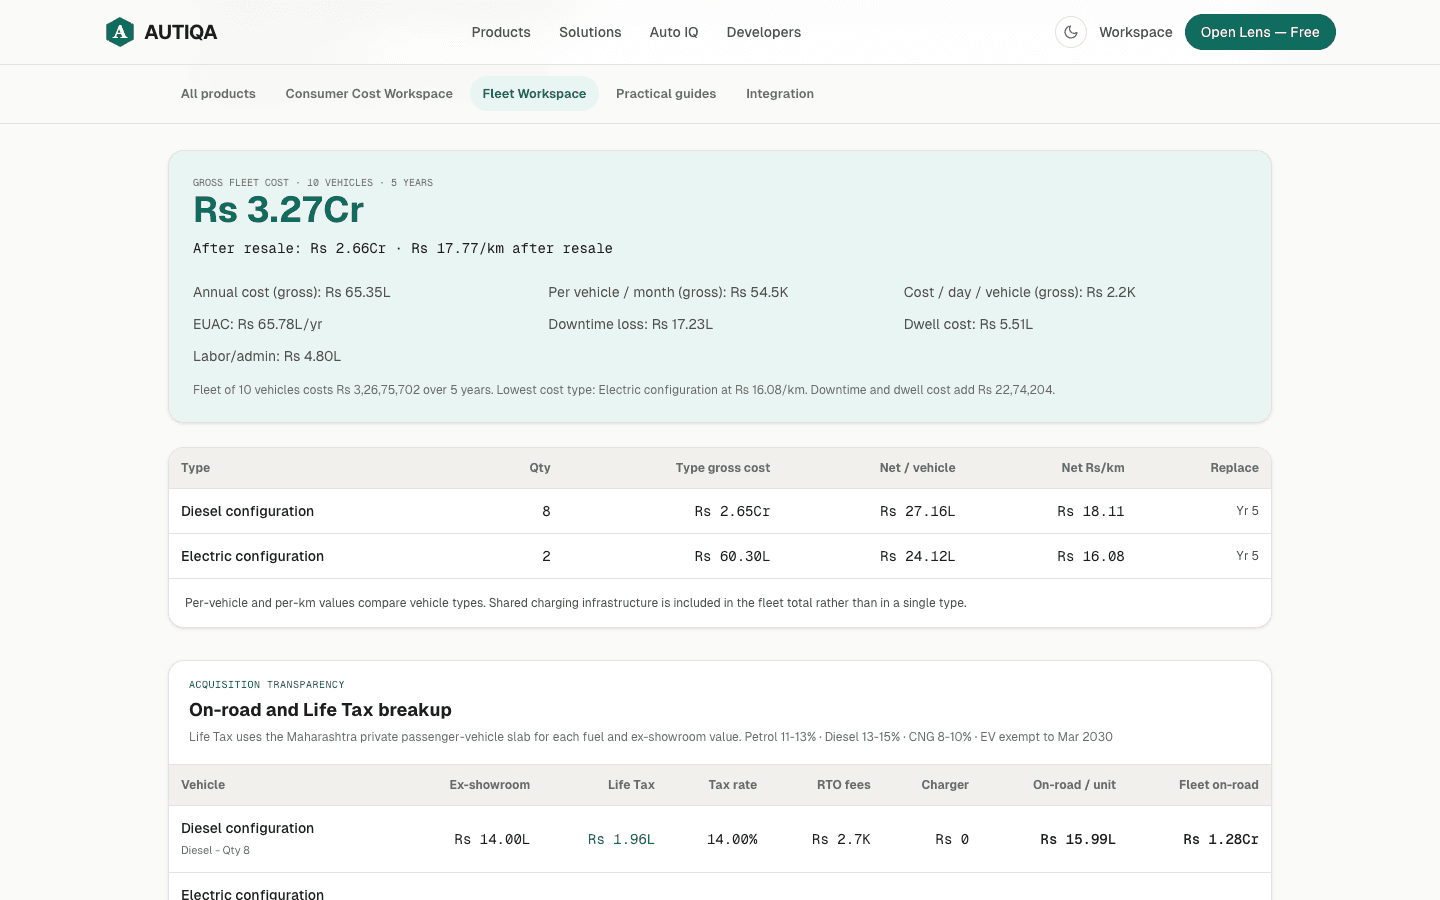Open the Solutions menu

point(590,32)
